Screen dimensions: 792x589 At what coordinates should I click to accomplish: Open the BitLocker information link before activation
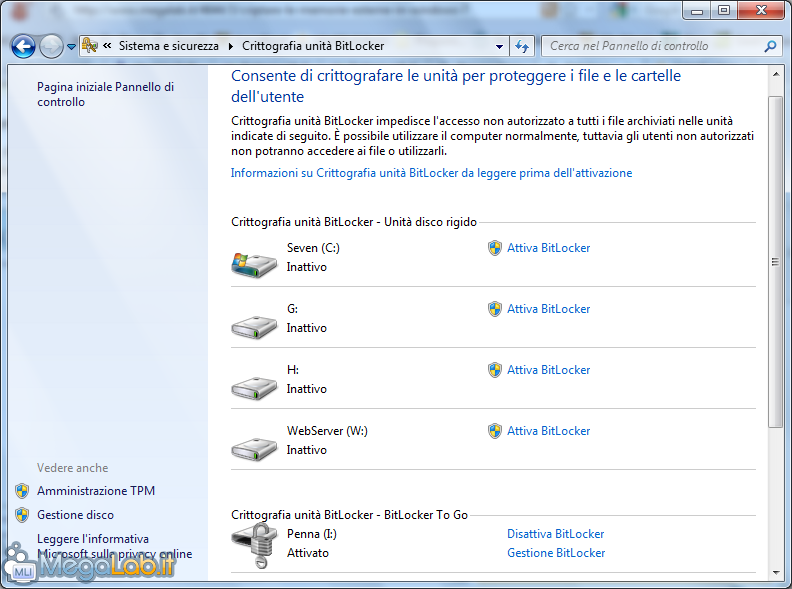coord(431,173)
